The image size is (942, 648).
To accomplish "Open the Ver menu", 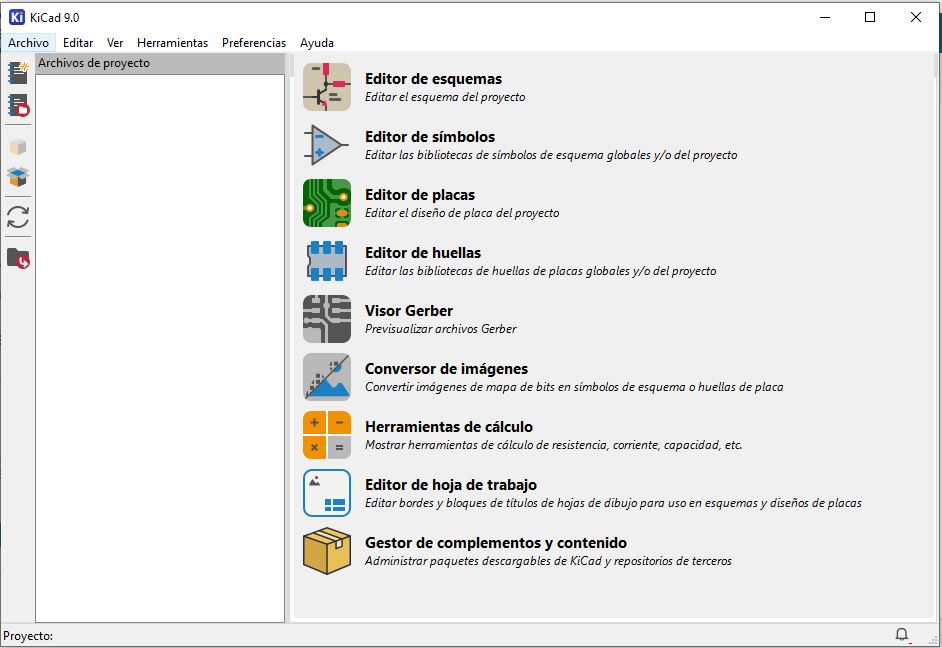I will coord(115,43).
